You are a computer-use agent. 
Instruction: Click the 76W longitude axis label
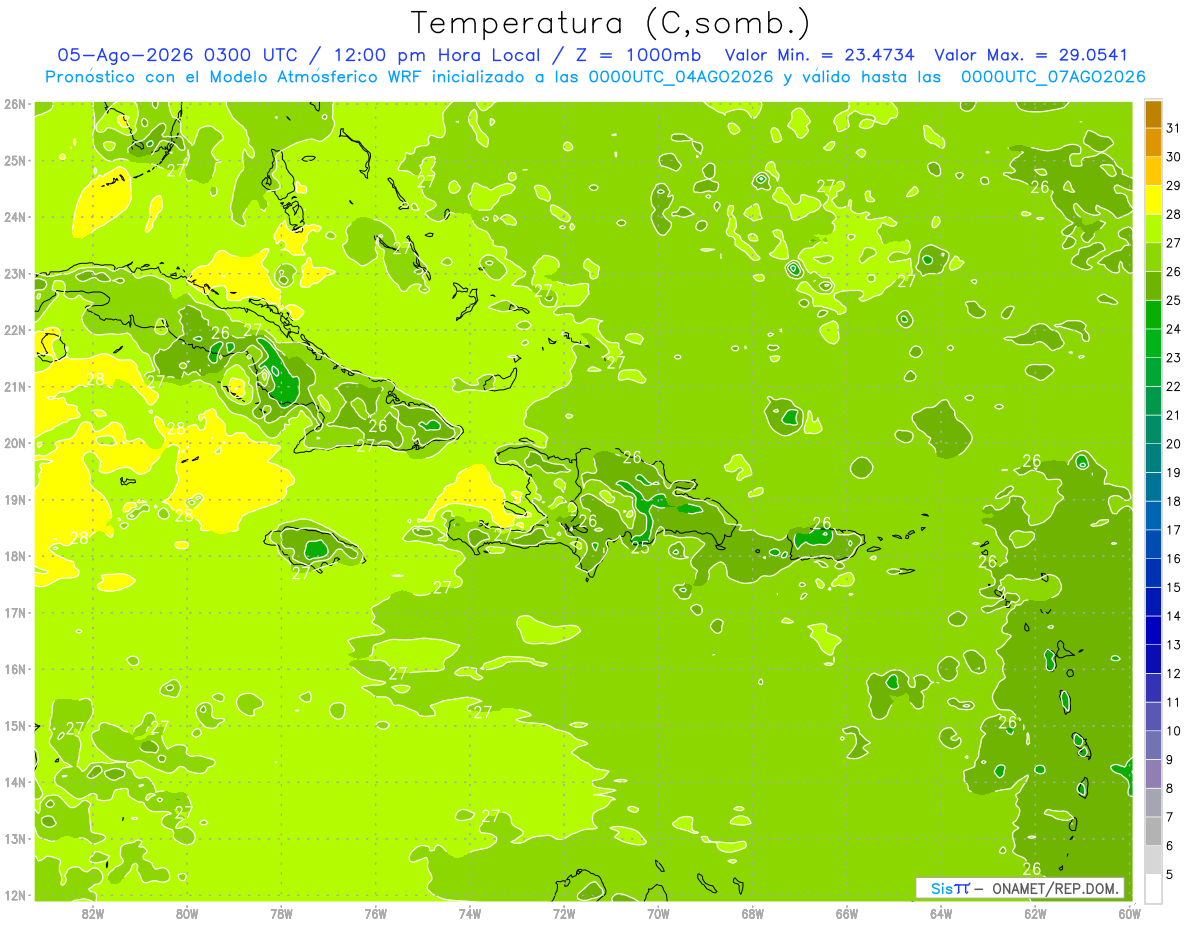(376, 913)
